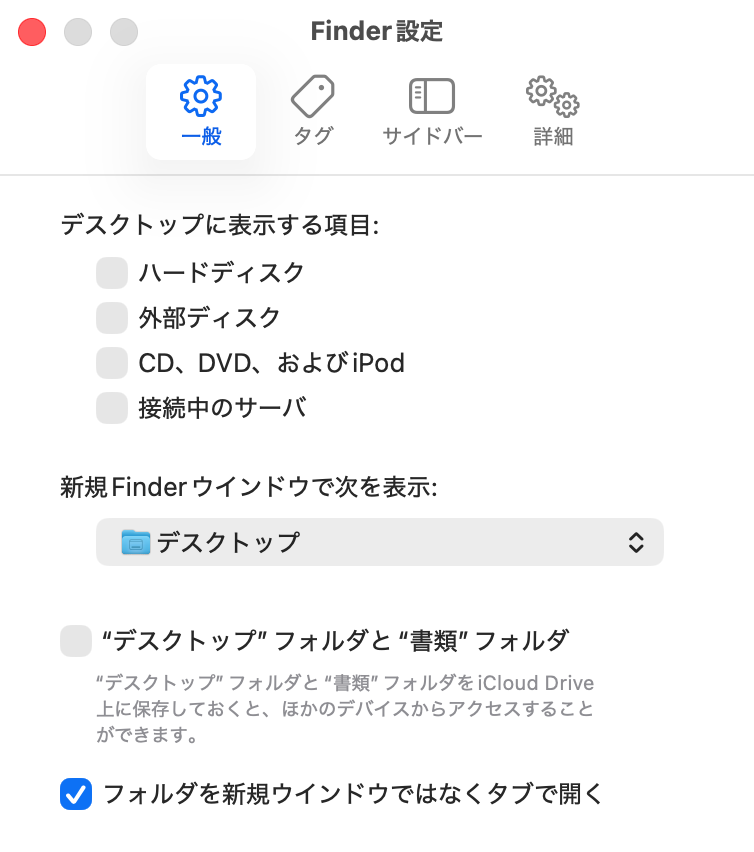Switch to the タグ tab label
The image size is (754, 852).
point(313,137)
